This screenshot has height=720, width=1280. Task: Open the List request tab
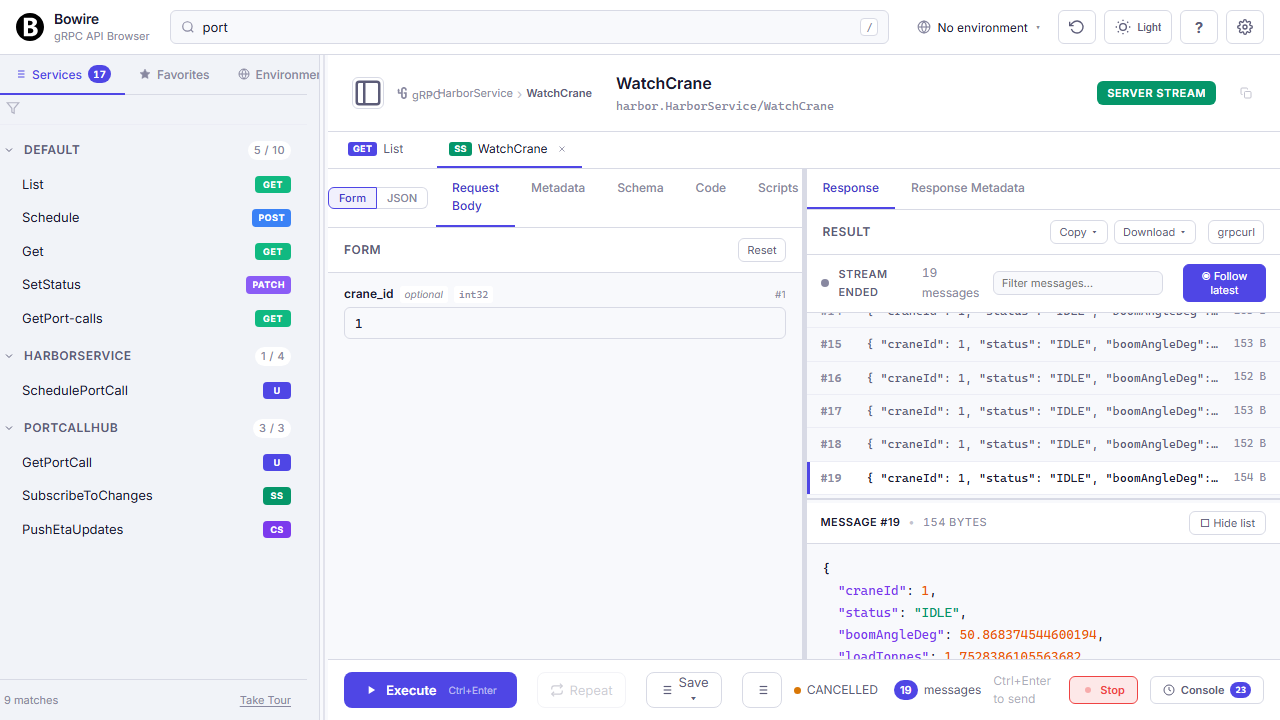pyautogui.click(x=376, y=149)
